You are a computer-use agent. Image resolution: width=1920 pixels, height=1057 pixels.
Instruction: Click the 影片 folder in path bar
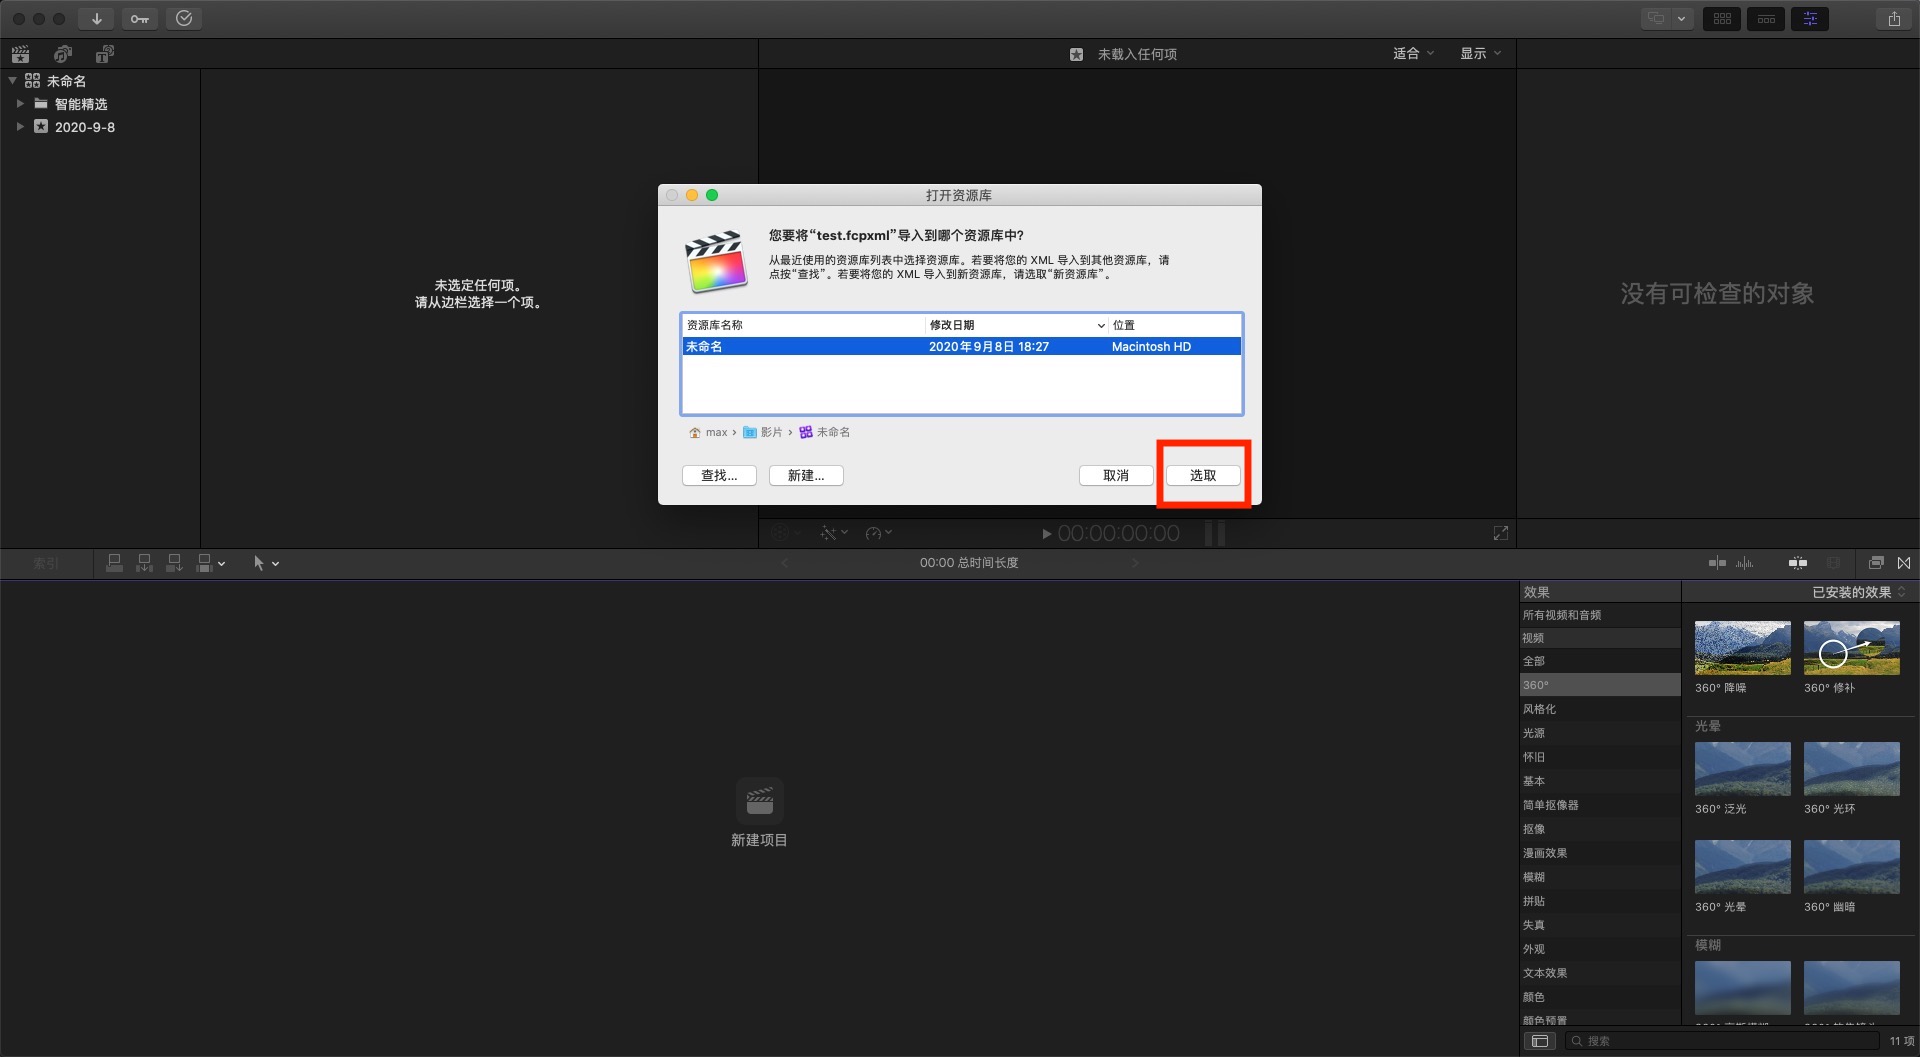(763, 432)
